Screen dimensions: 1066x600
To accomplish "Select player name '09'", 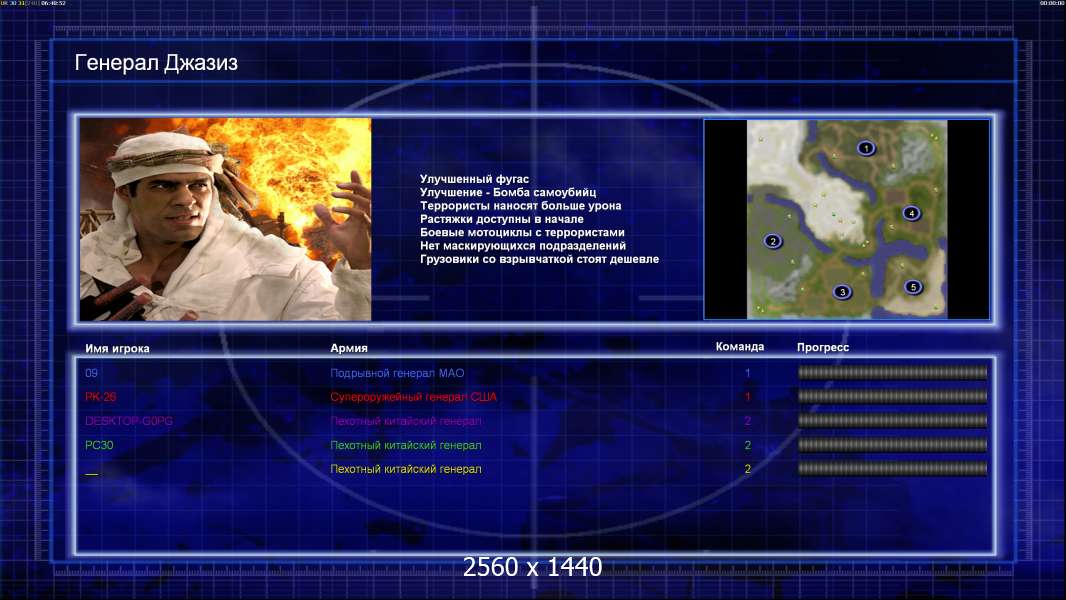I will tap(92, 373).
